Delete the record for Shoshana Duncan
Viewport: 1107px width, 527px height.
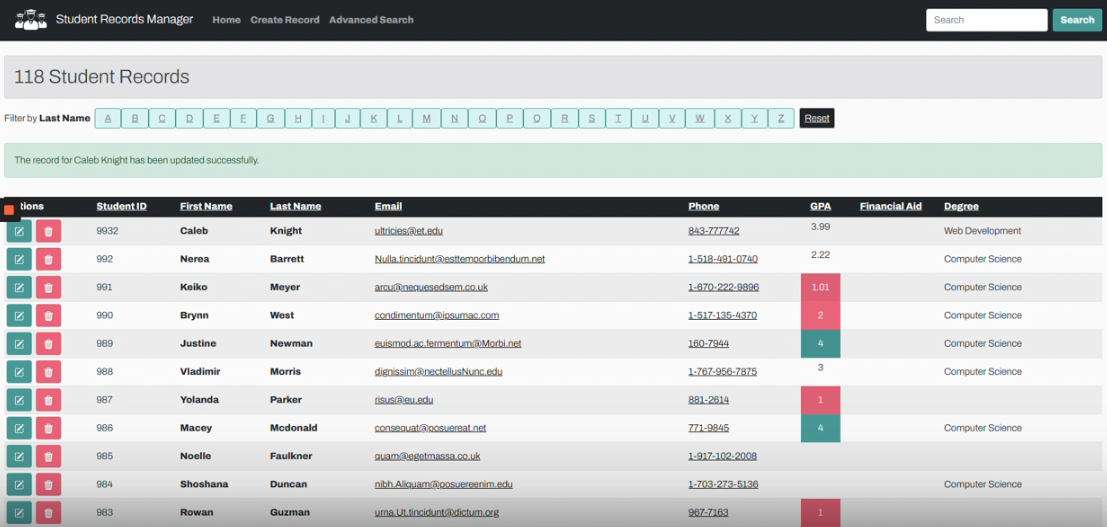click(x=49, y=485)
